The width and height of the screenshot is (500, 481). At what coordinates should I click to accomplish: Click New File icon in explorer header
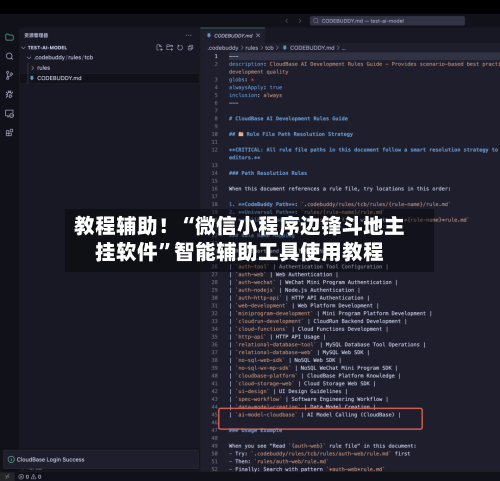[159, 48]
